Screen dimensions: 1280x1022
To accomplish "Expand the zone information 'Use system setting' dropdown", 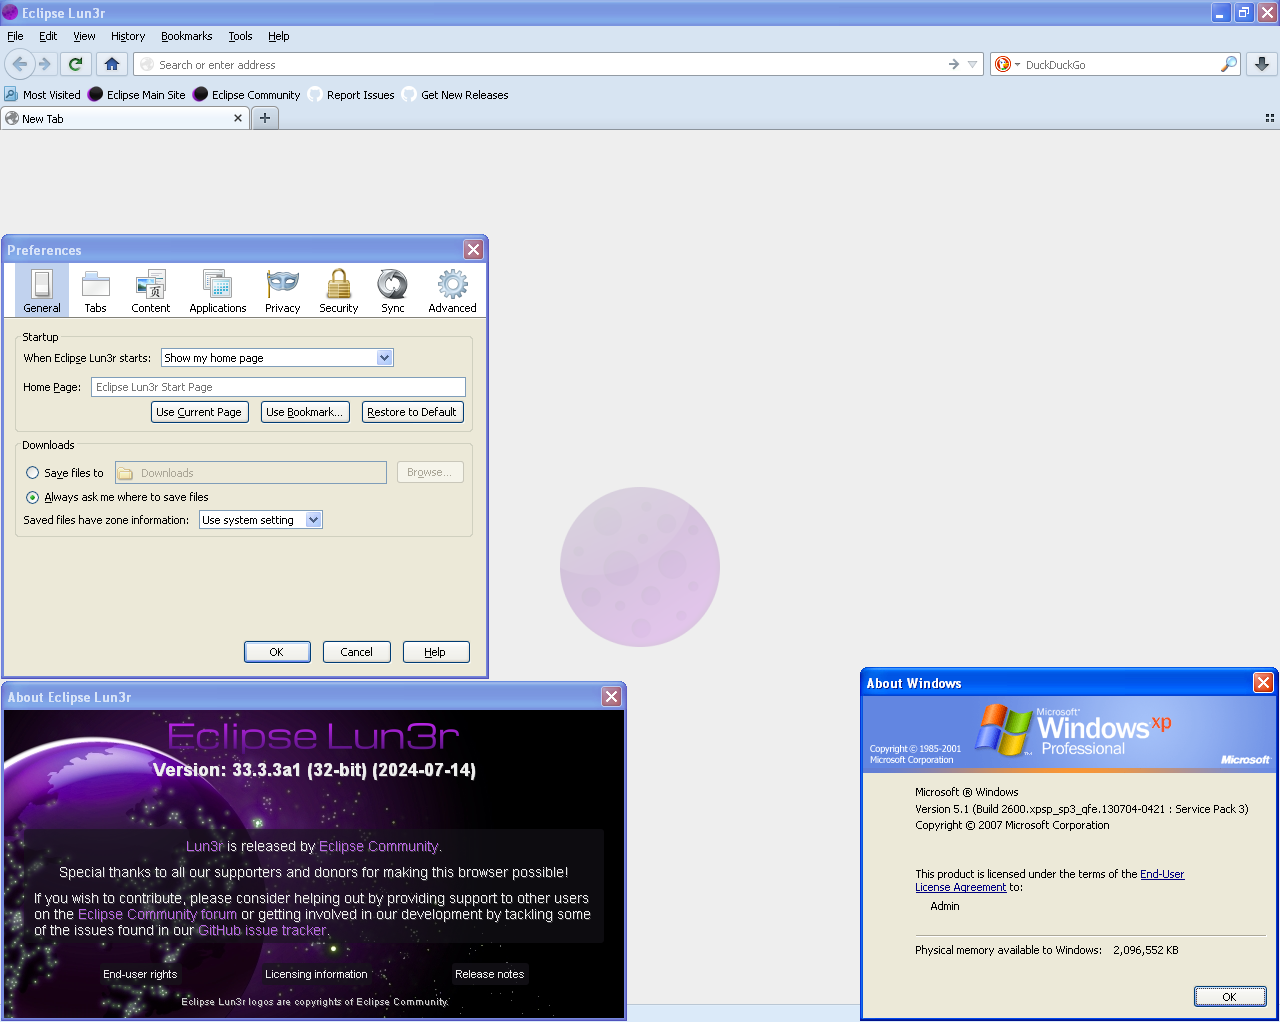I will tap(313, 520).
